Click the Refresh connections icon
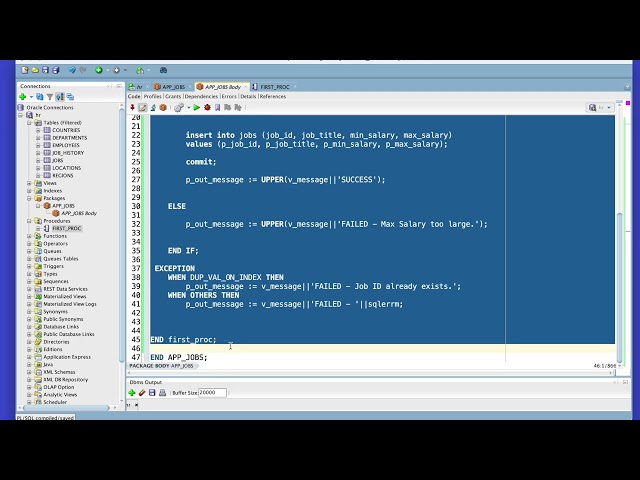Screen dimensions: 640x480 [40, 97]
